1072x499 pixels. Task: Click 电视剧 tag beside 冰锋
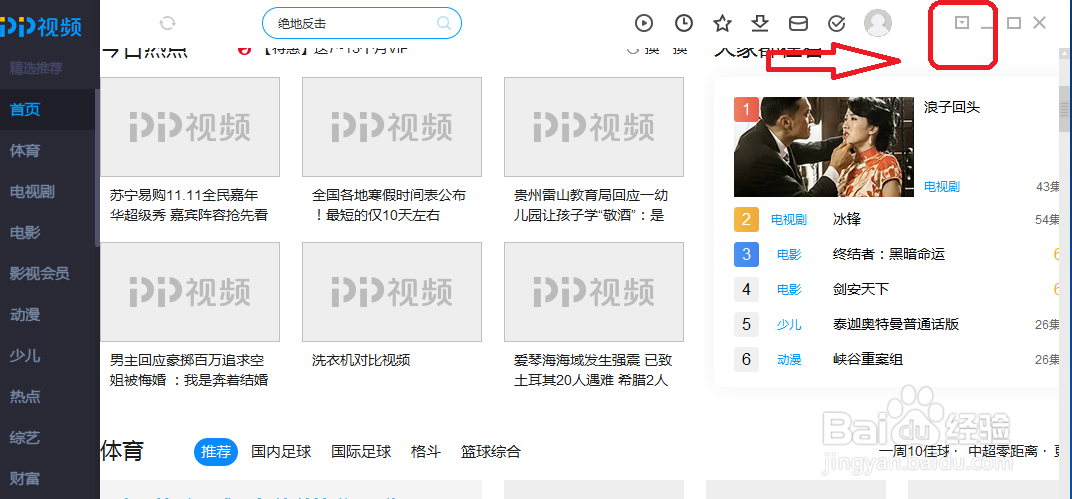click(x=789, y=220)
